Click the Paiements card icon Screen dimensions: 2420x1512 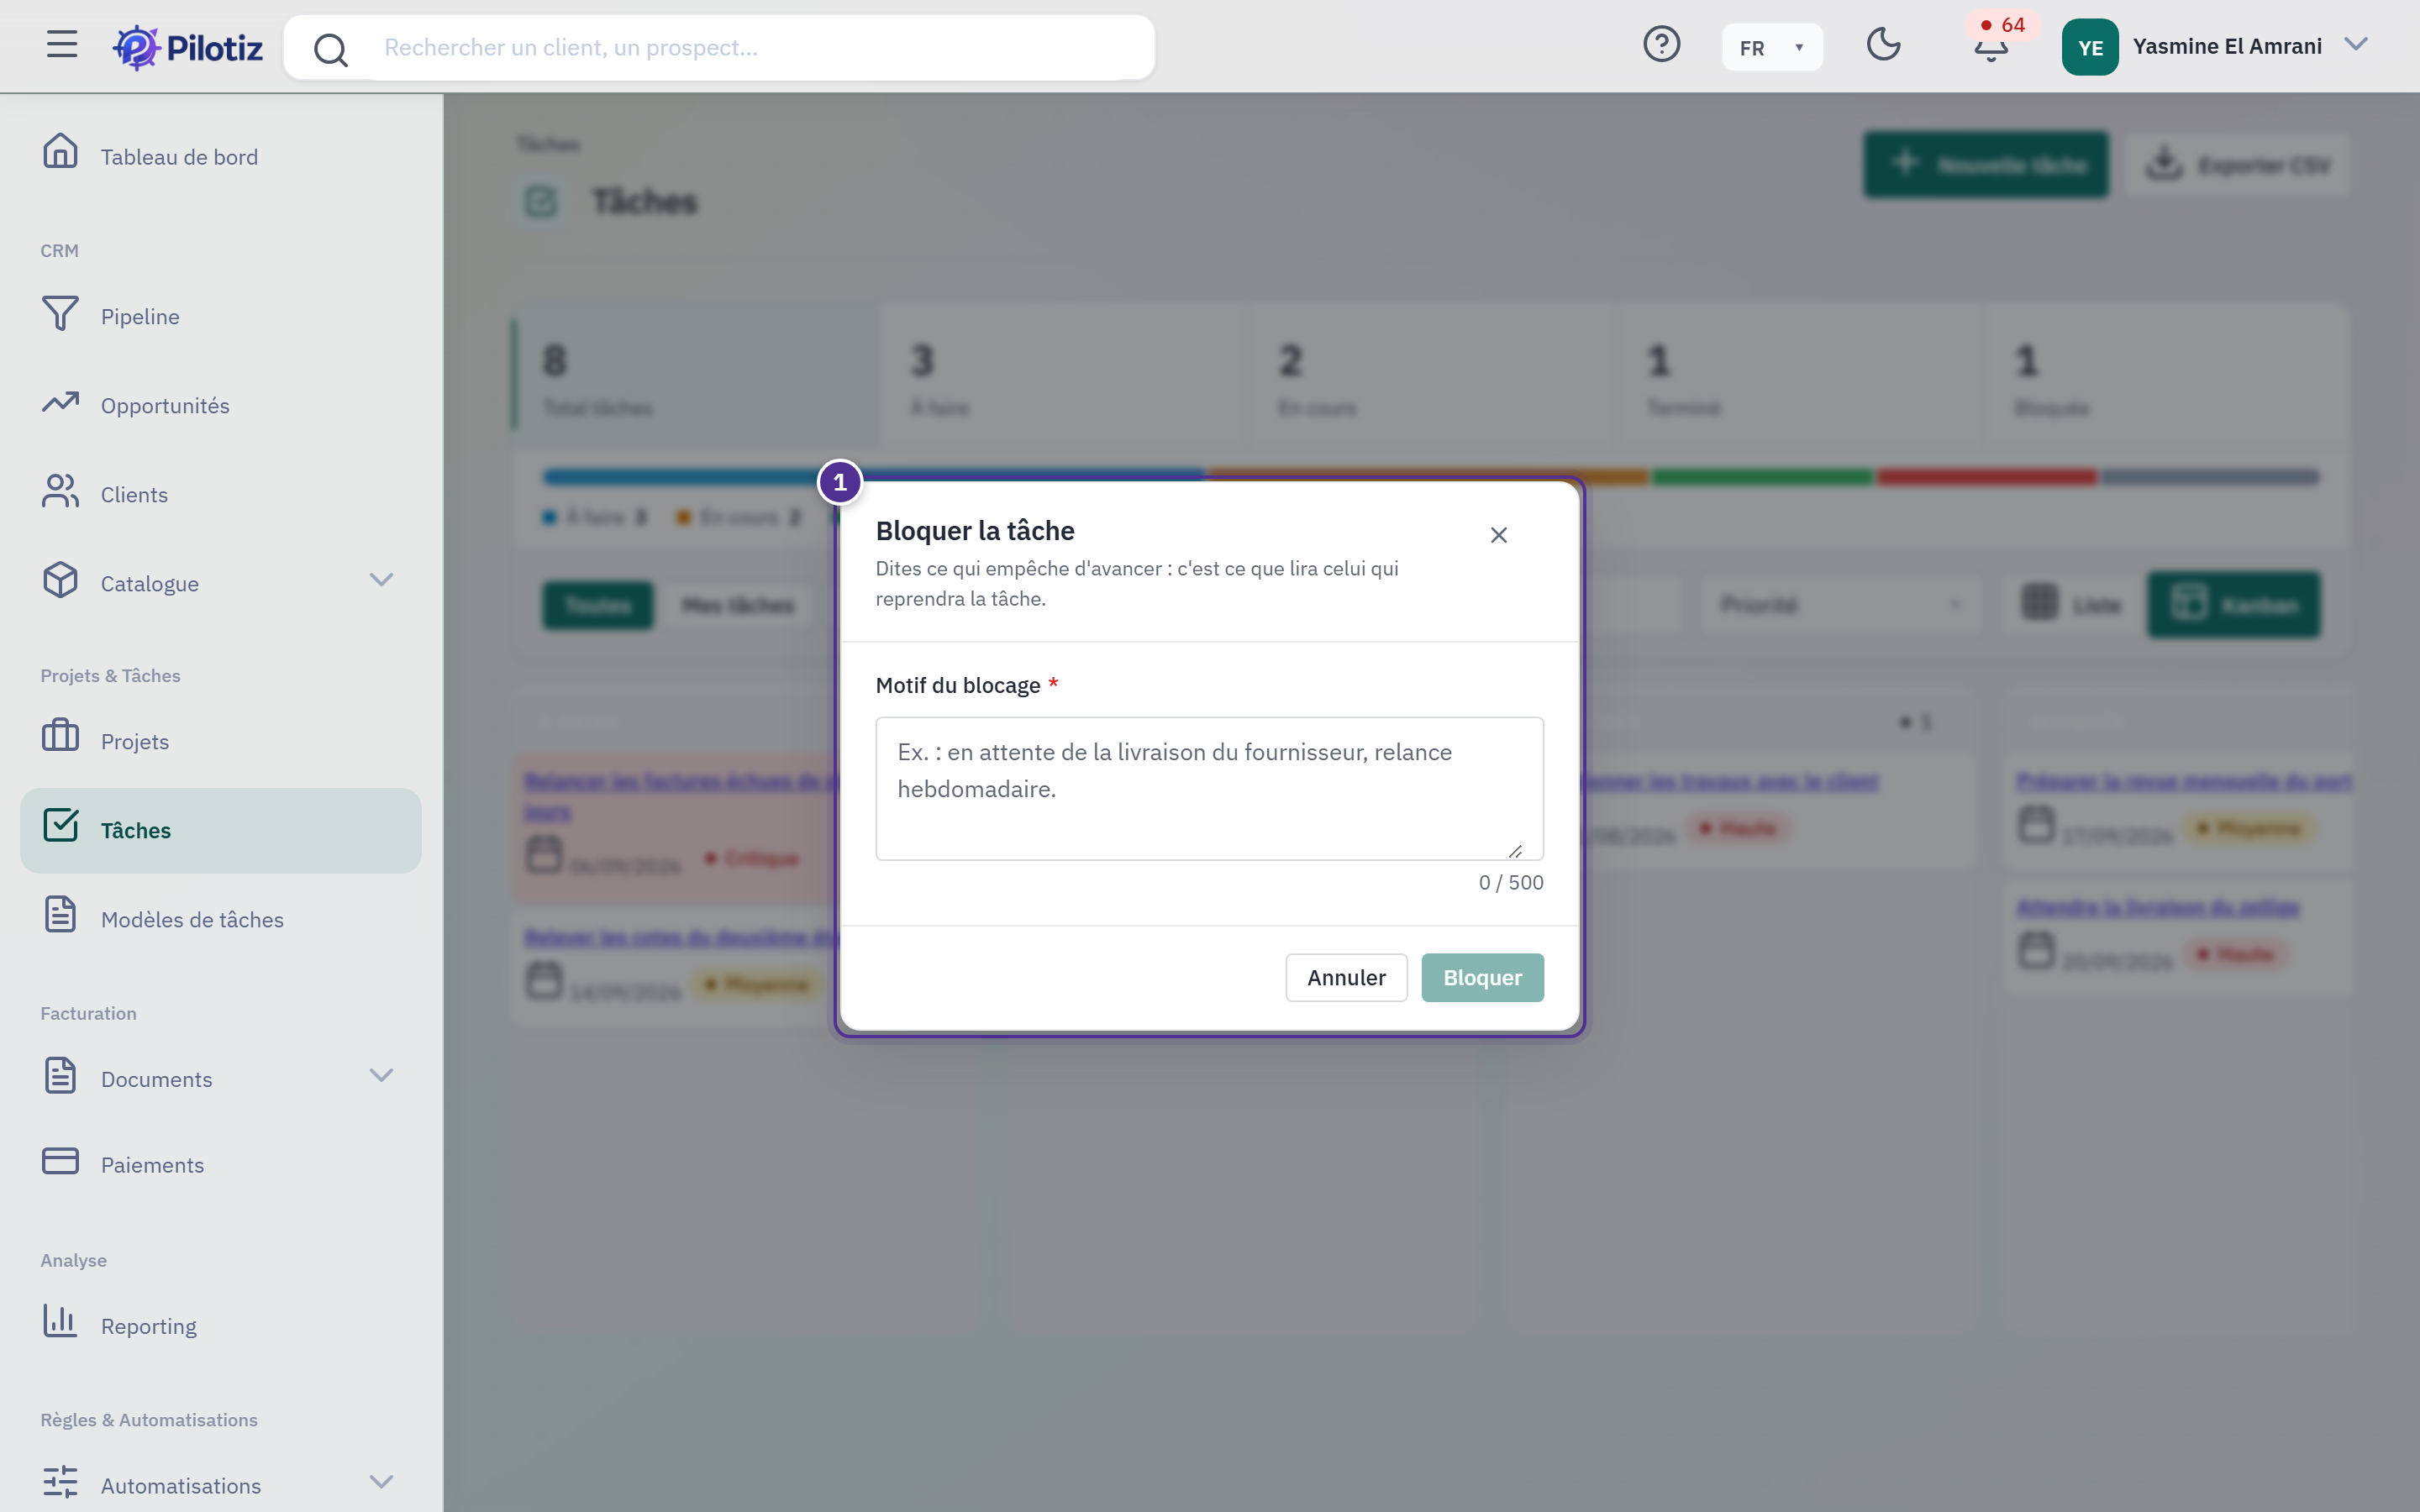[x=60, y=1162]
